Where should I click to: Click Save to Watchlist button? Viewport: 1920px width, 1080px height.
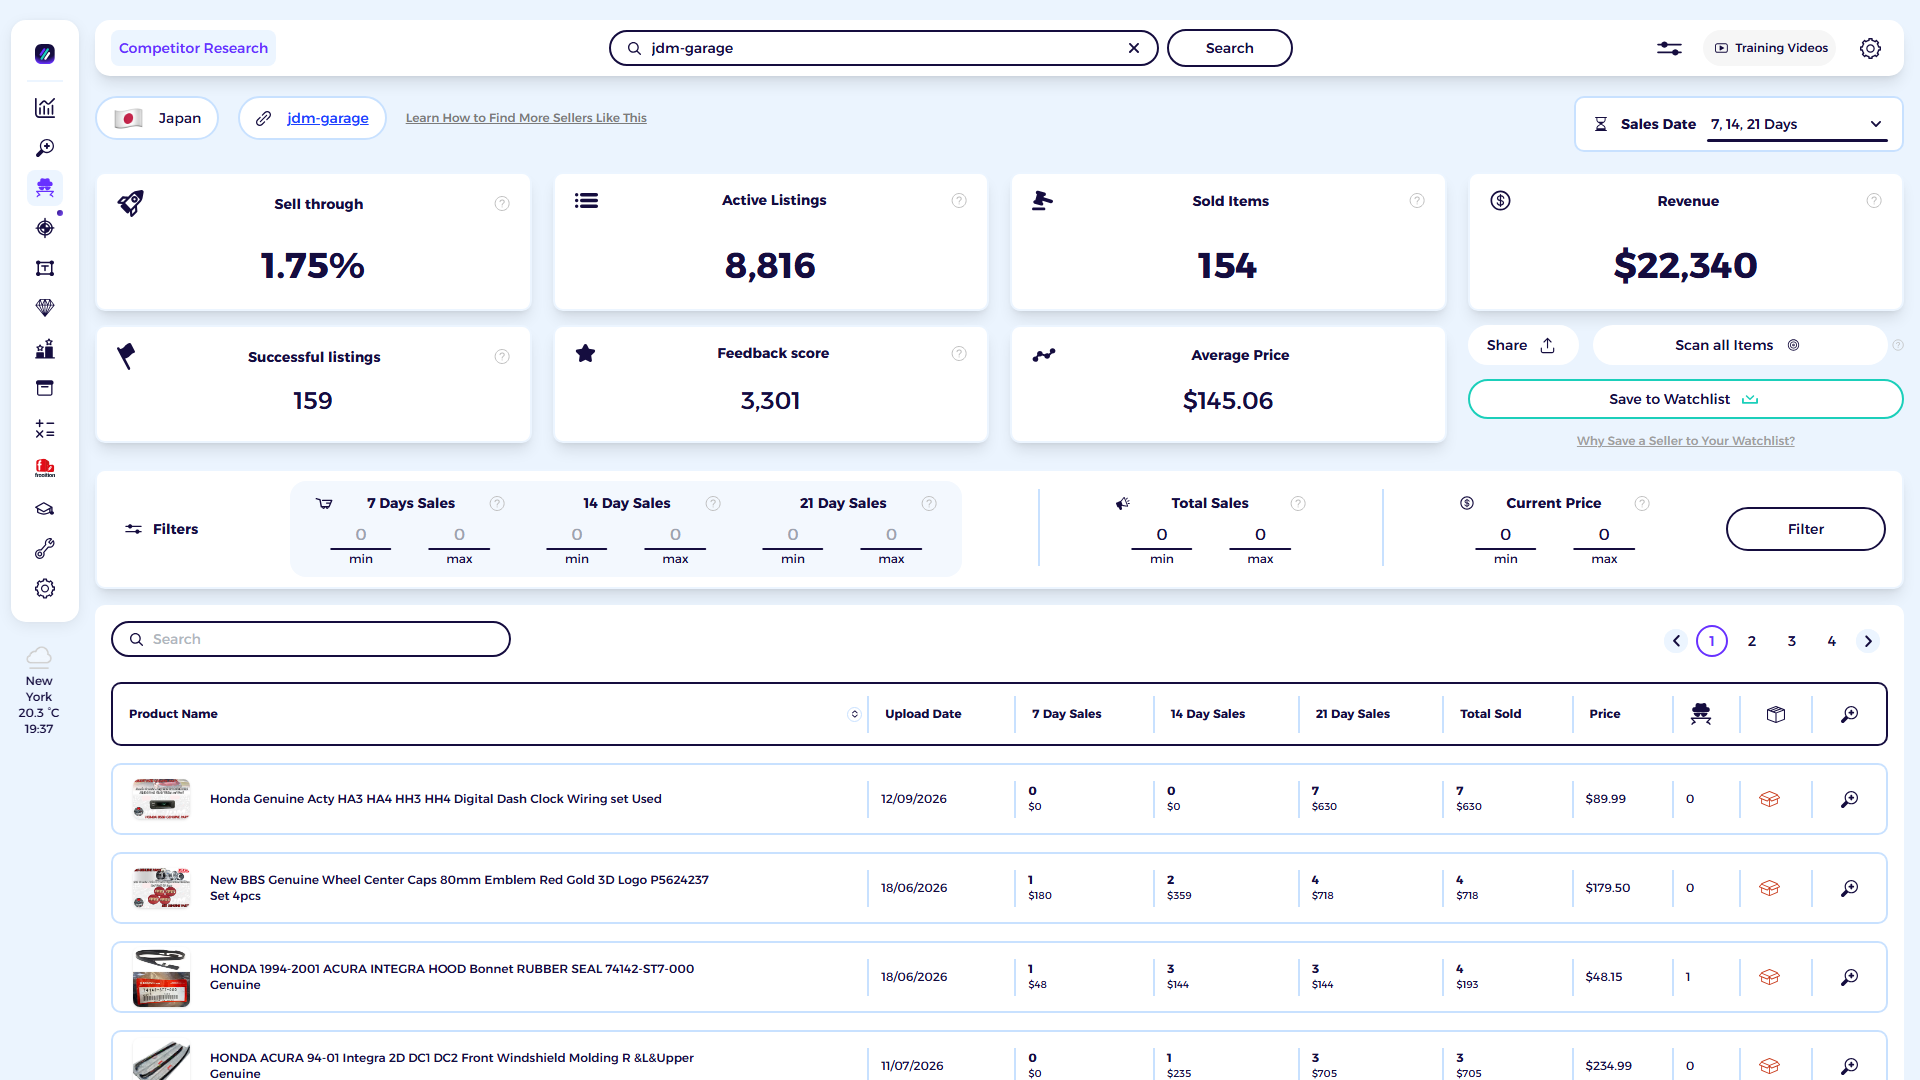[x=1685, y=399]
